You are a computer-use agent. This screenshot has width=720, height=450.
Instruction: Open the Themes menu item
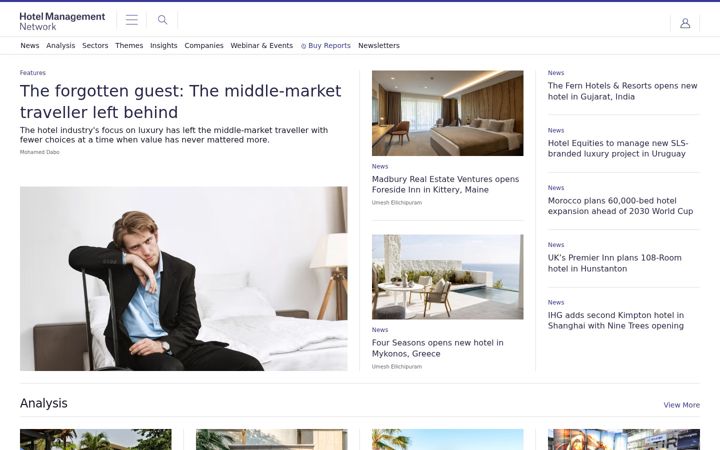129,45
